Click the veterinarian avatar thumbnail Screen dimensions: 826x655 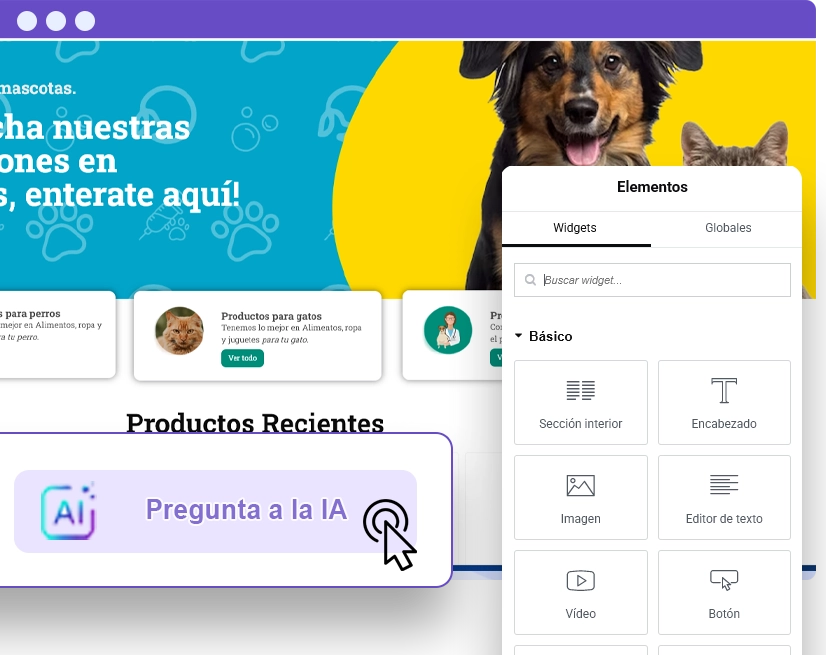(x=447, y=331)
